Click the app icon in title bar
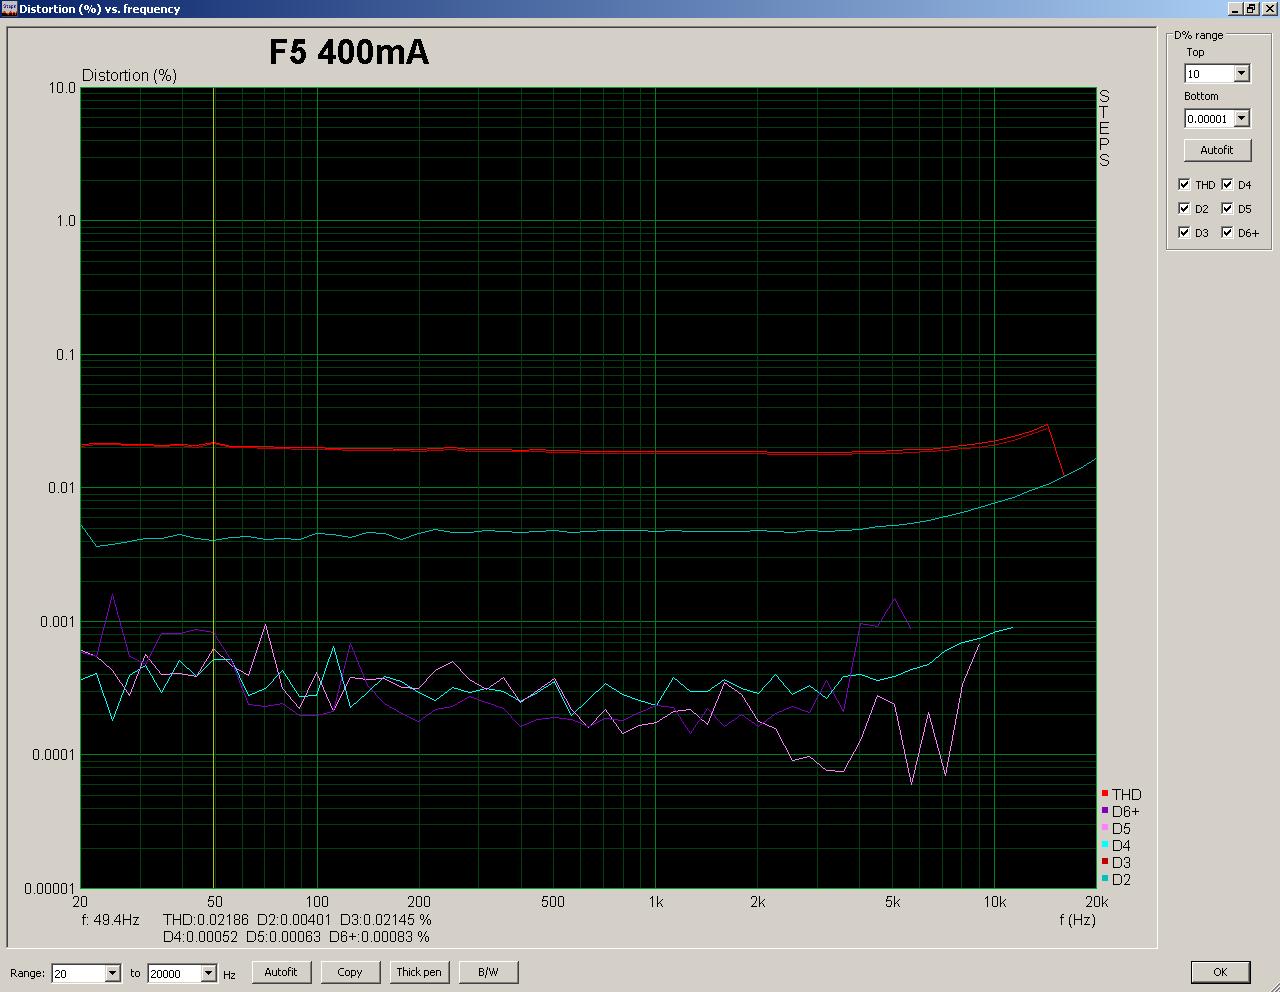Image resolution: width=1280 pixels, height=992 pixels. tap(9, 8)
